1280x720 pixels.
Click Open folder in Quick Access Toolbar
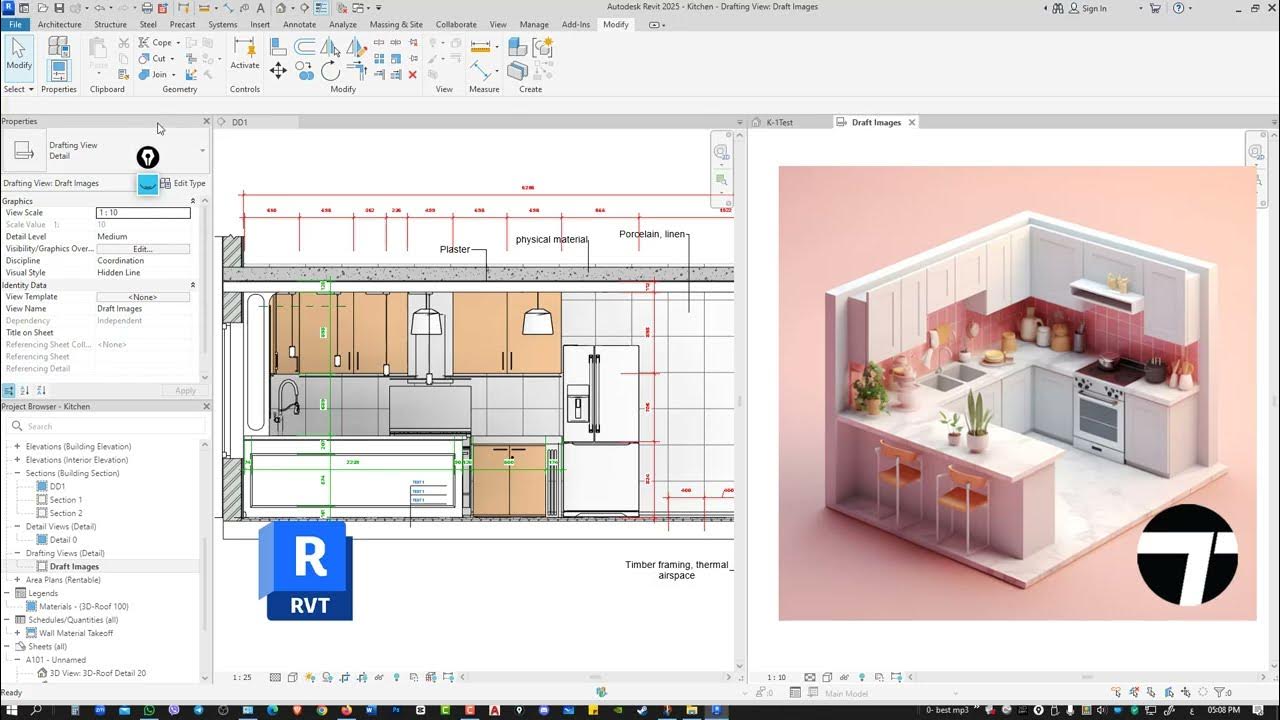[42, 8]
